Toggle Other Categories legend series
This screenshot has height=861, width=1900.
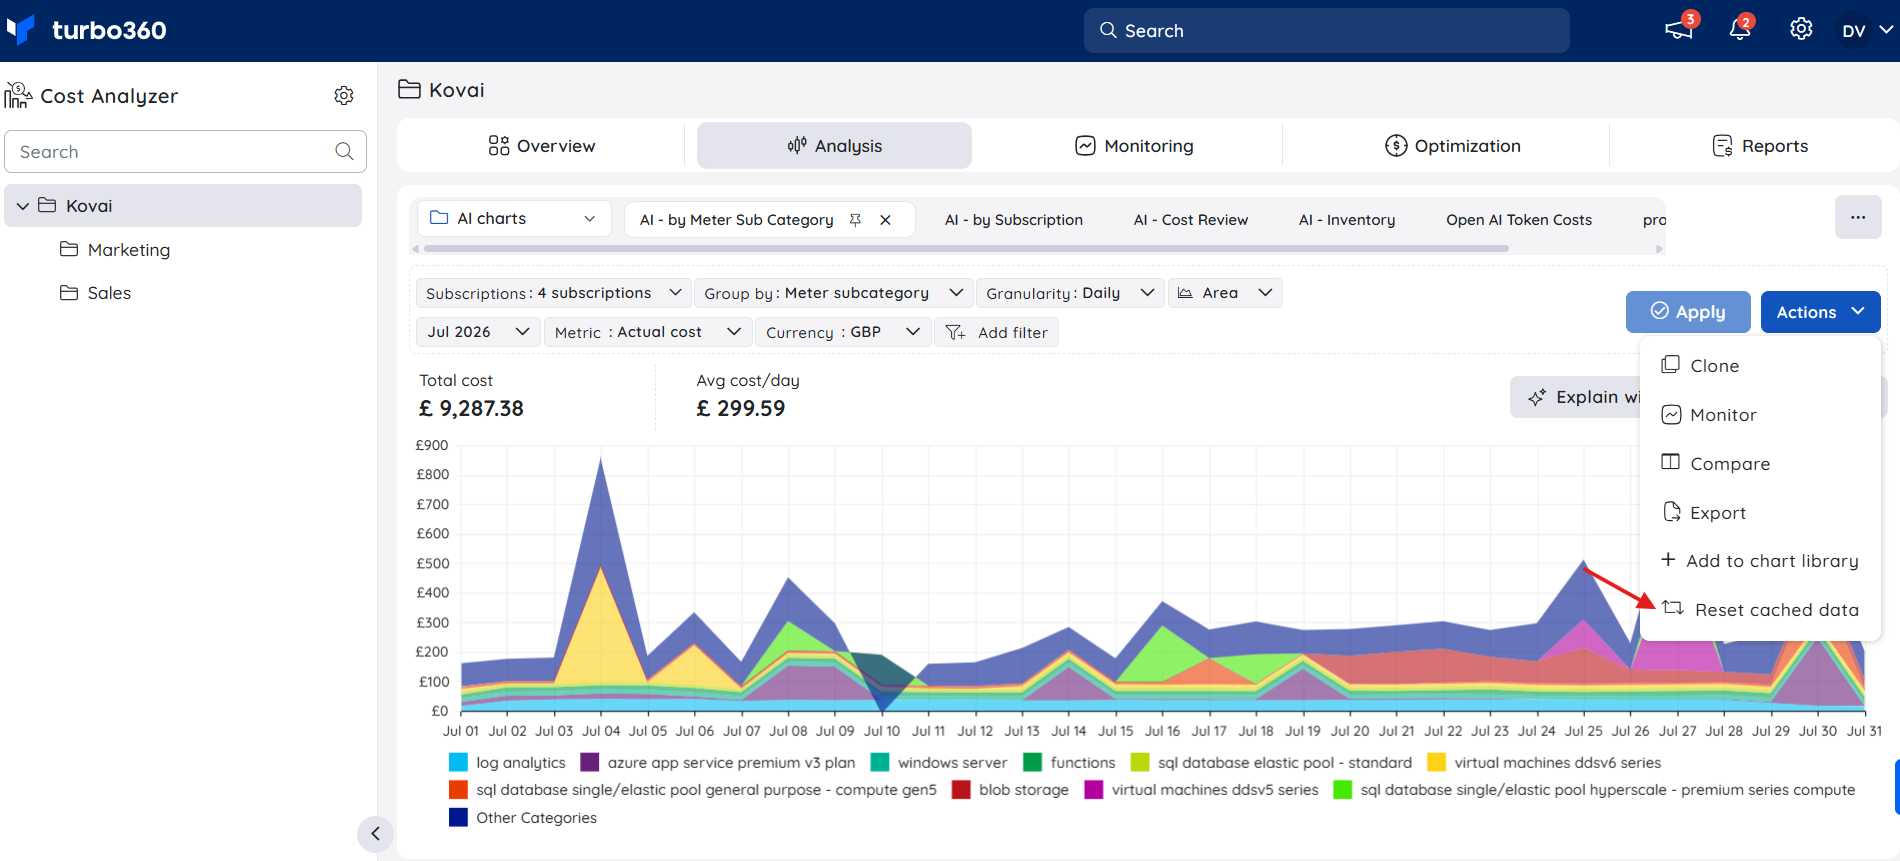coord(523,818)
